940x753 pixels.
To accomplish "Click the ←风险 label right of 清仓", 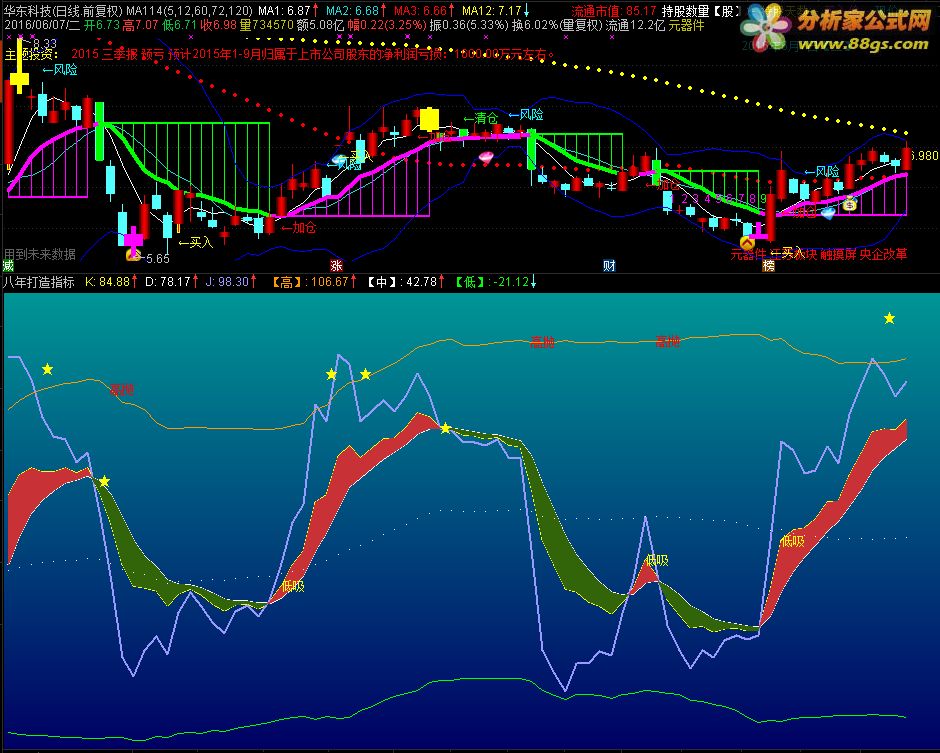I will tap(526, 115).
